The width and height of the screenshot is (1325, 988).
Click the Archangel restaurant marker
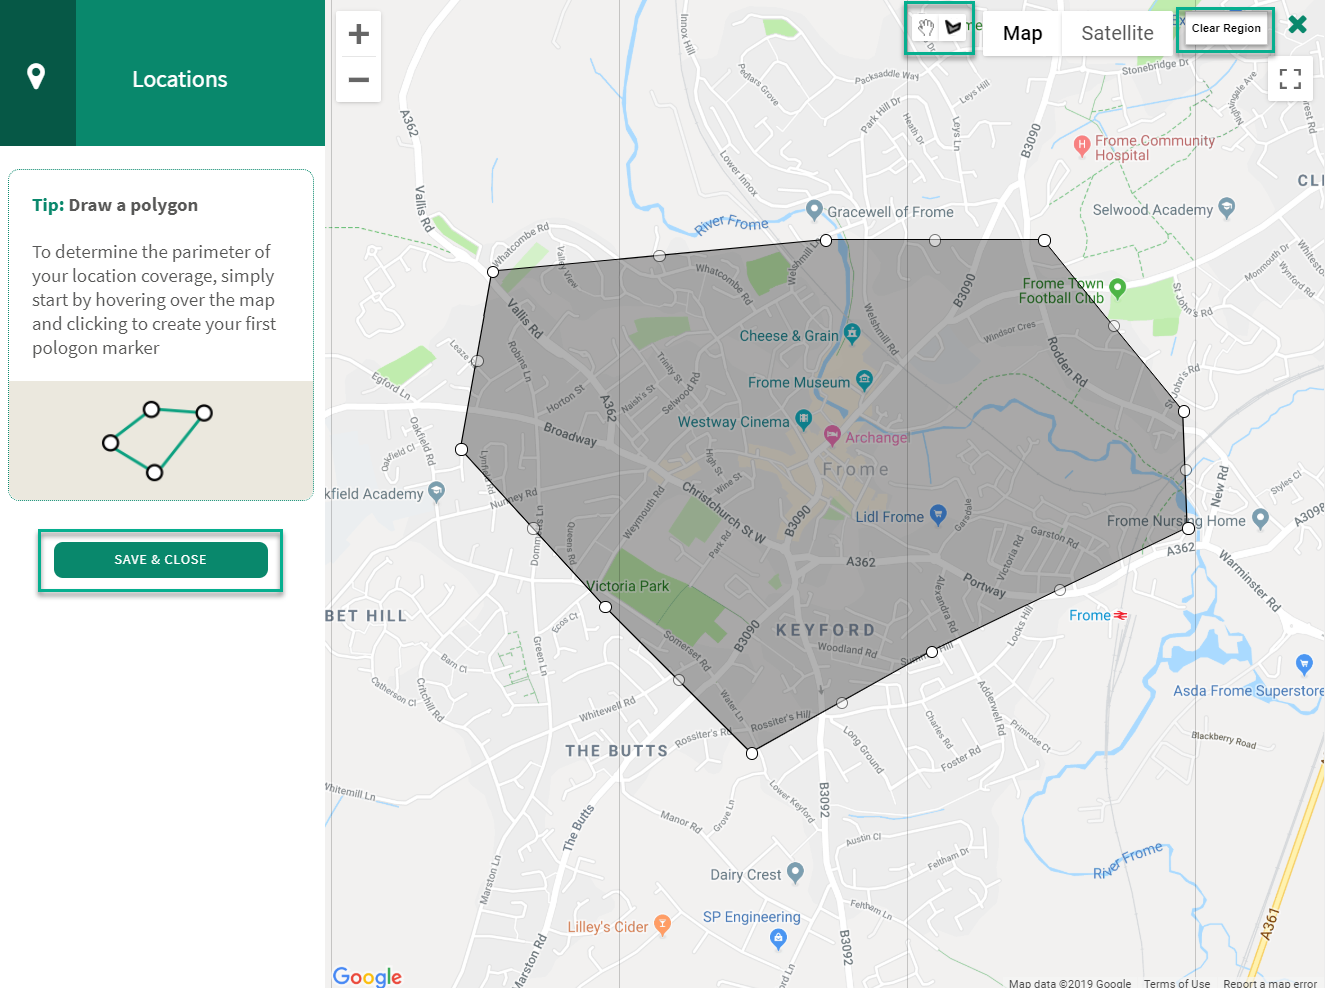coord(832,435)
